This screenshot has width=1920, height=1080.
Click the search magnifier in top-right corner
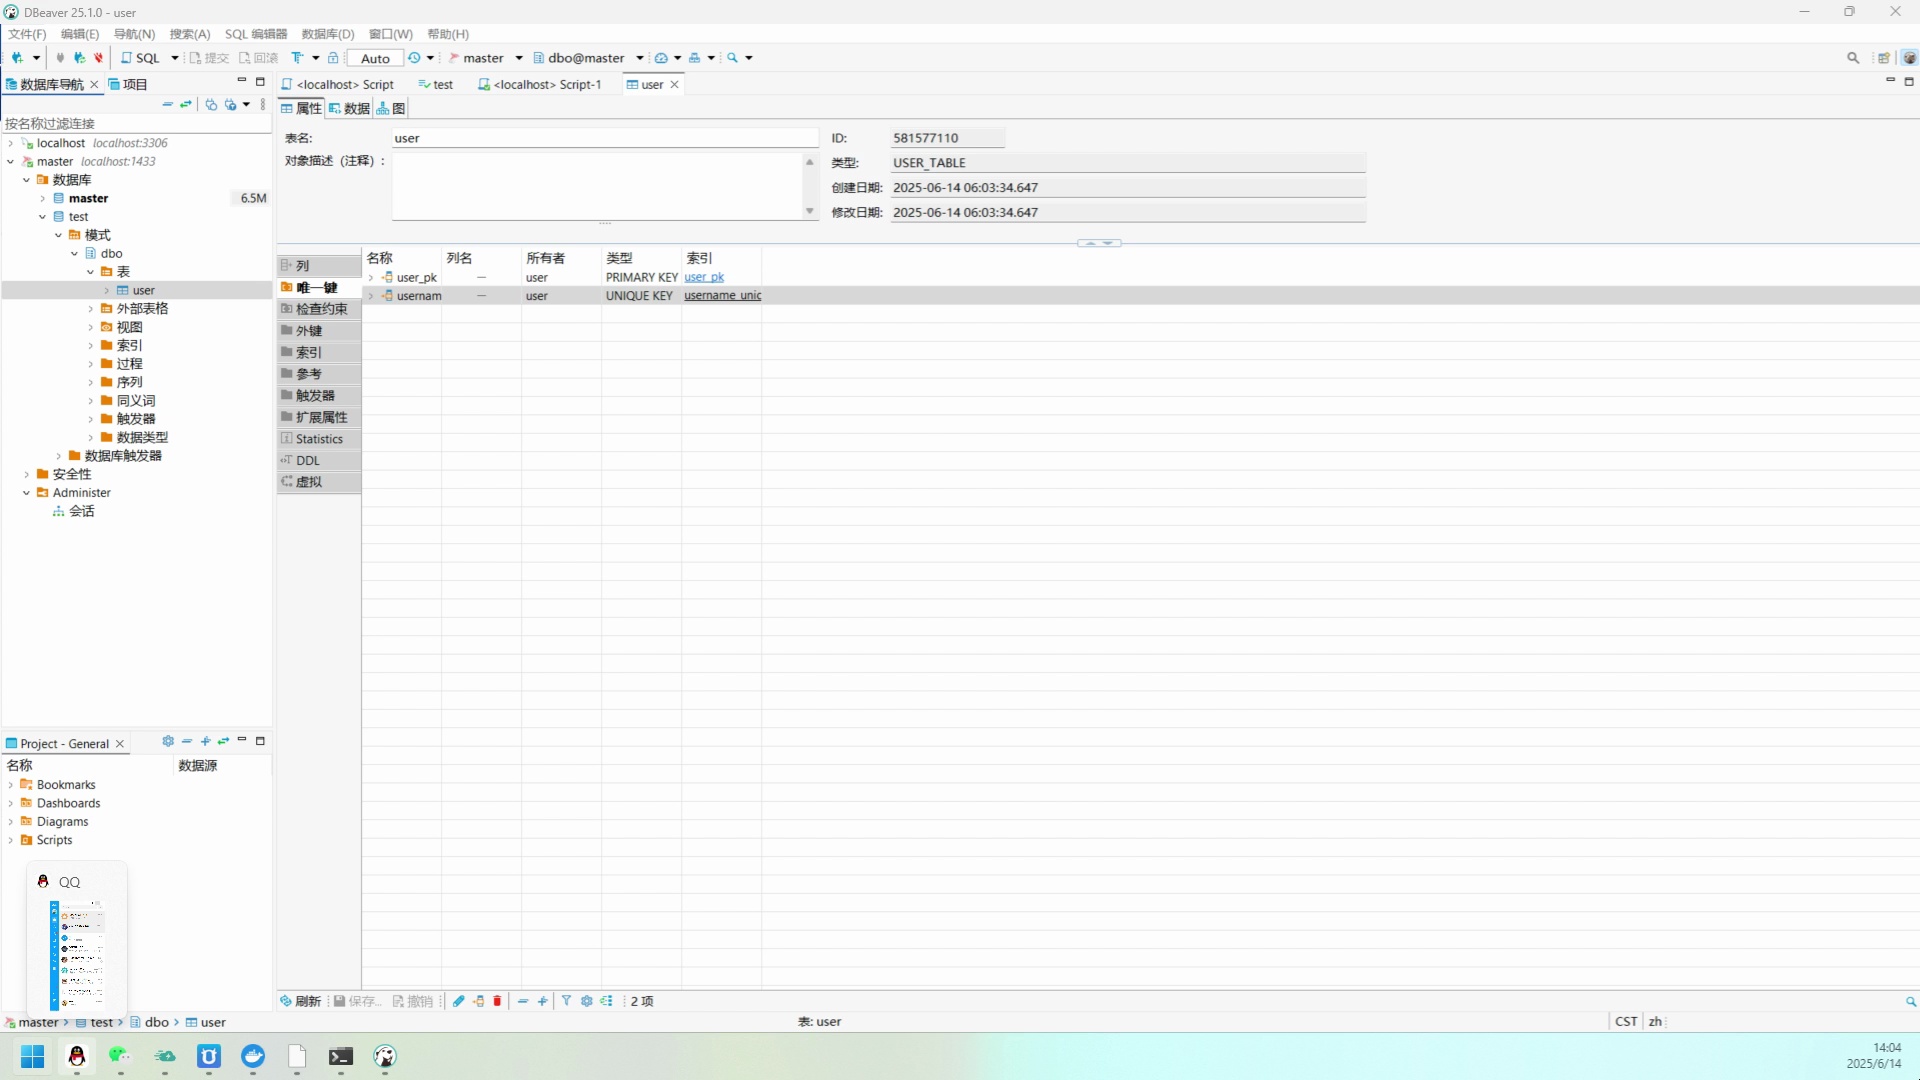point(1854,57)
